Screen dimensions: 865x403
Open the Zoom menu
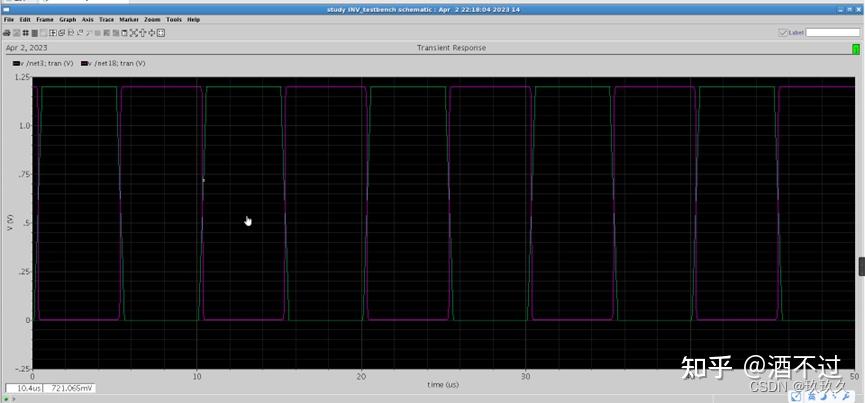(152, 19)
